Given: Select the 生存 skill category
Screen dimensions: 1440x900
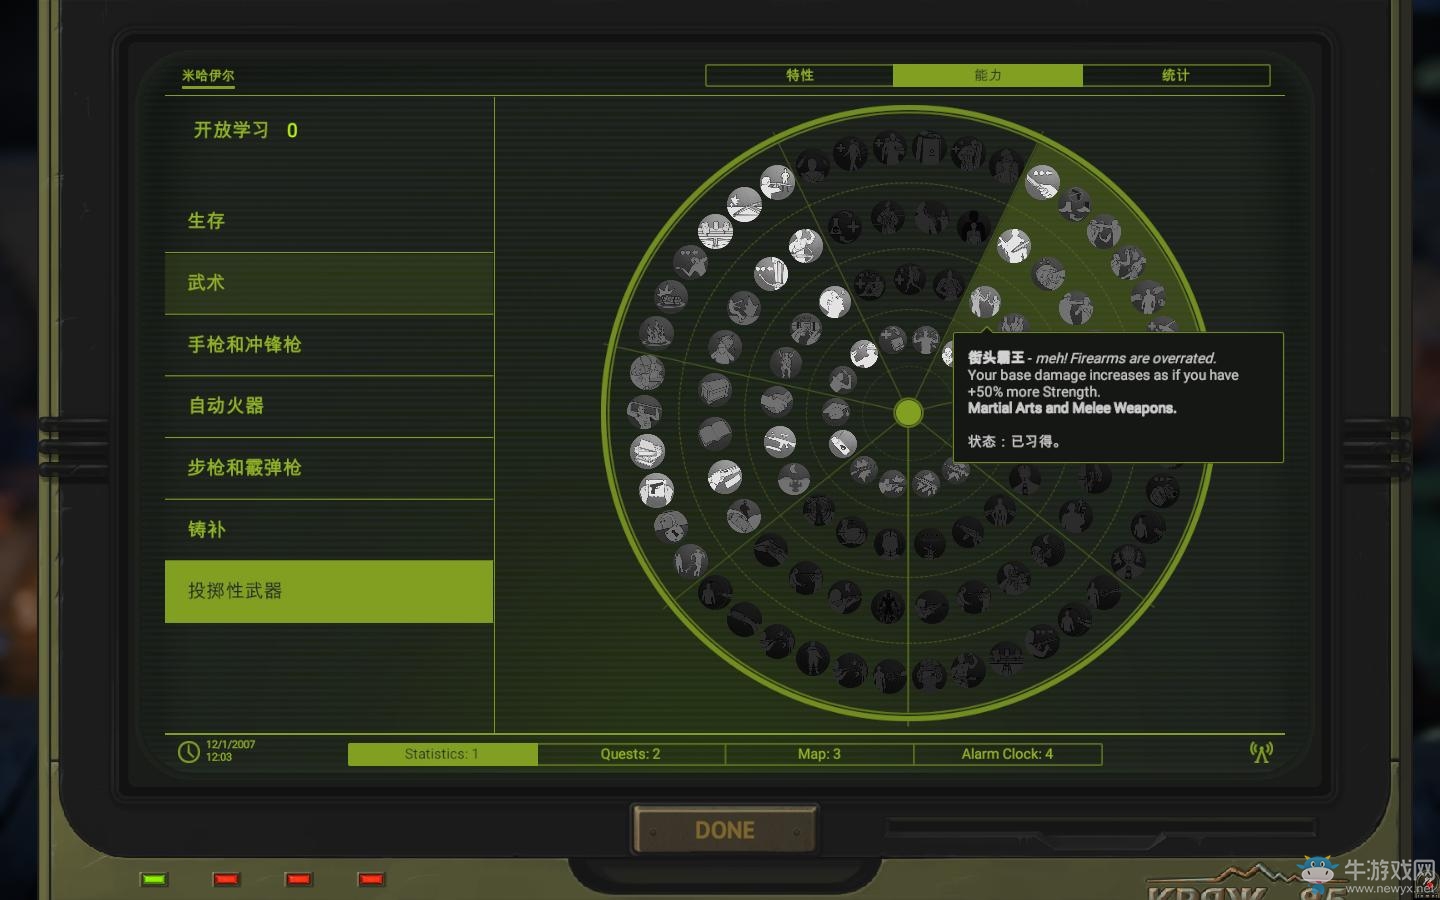Looking at the screenshot, I should click(329, 221).
